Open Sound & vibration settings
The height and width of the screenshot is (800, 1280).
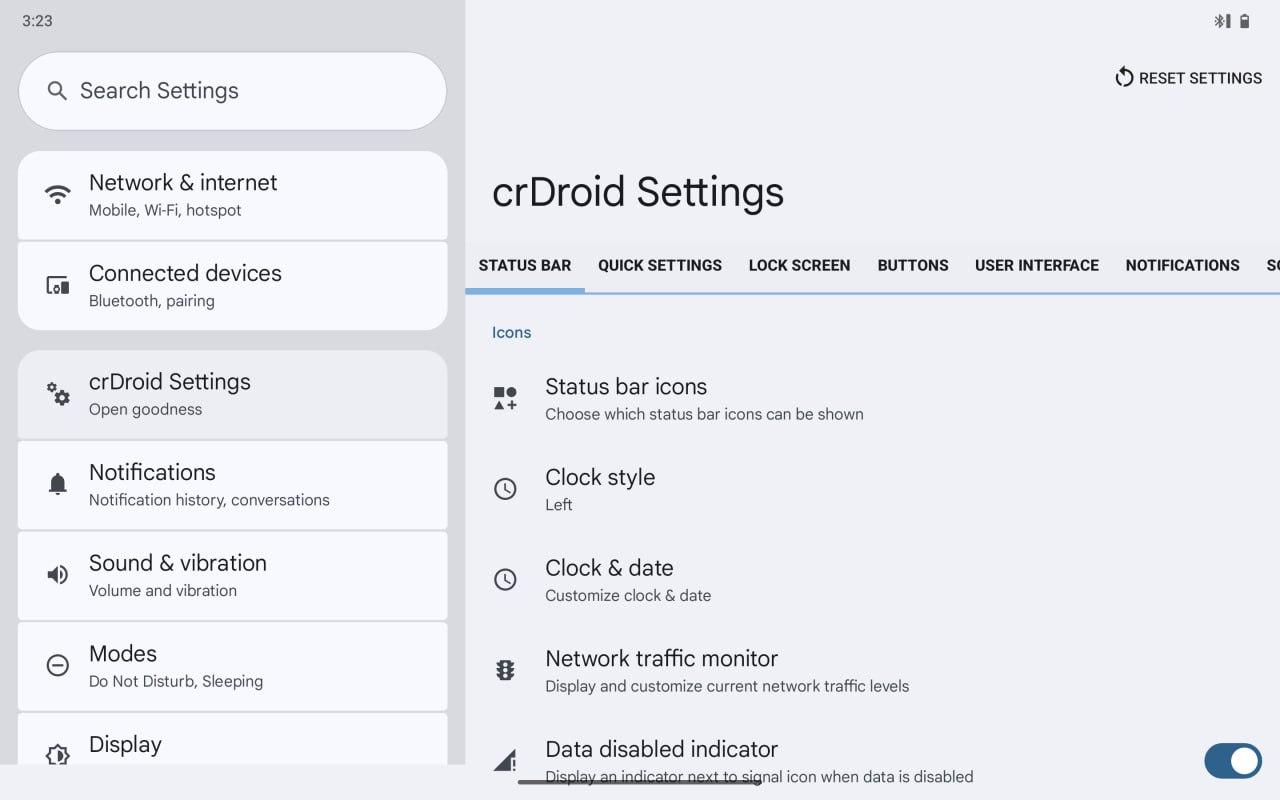[x=233, y=576]
